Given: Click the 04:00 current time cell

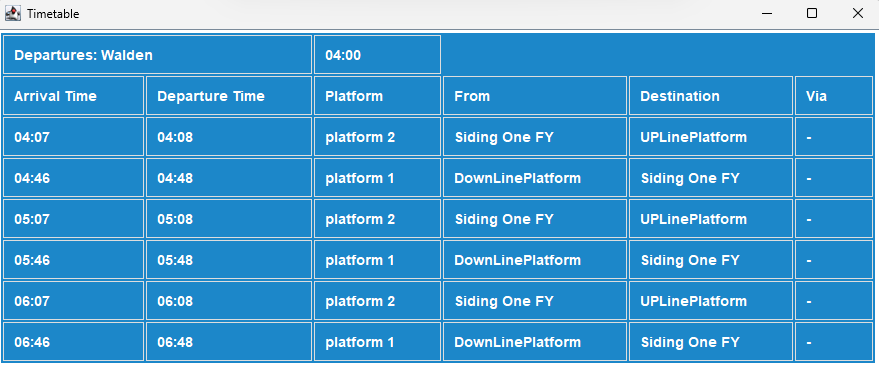Looking at the screenshot, I should pos(377,55).
